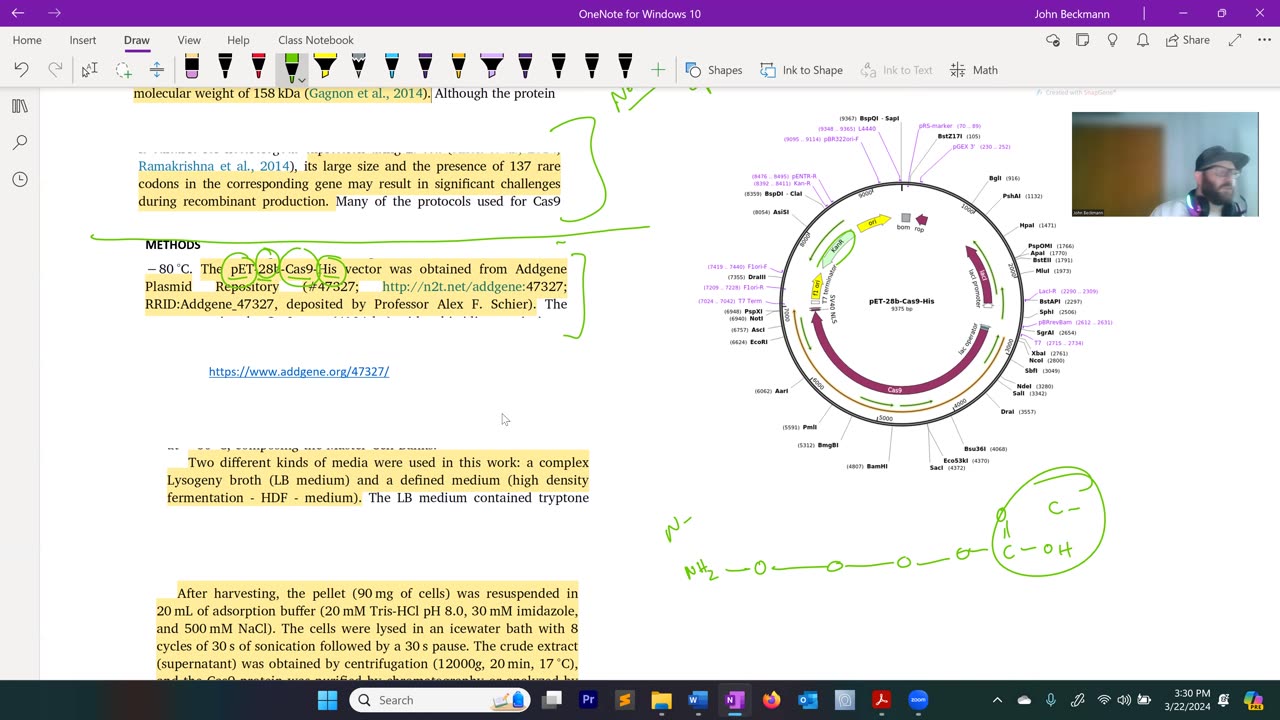
Task: Select the orange-yellow pen
Action: click(x=458, y=67)
